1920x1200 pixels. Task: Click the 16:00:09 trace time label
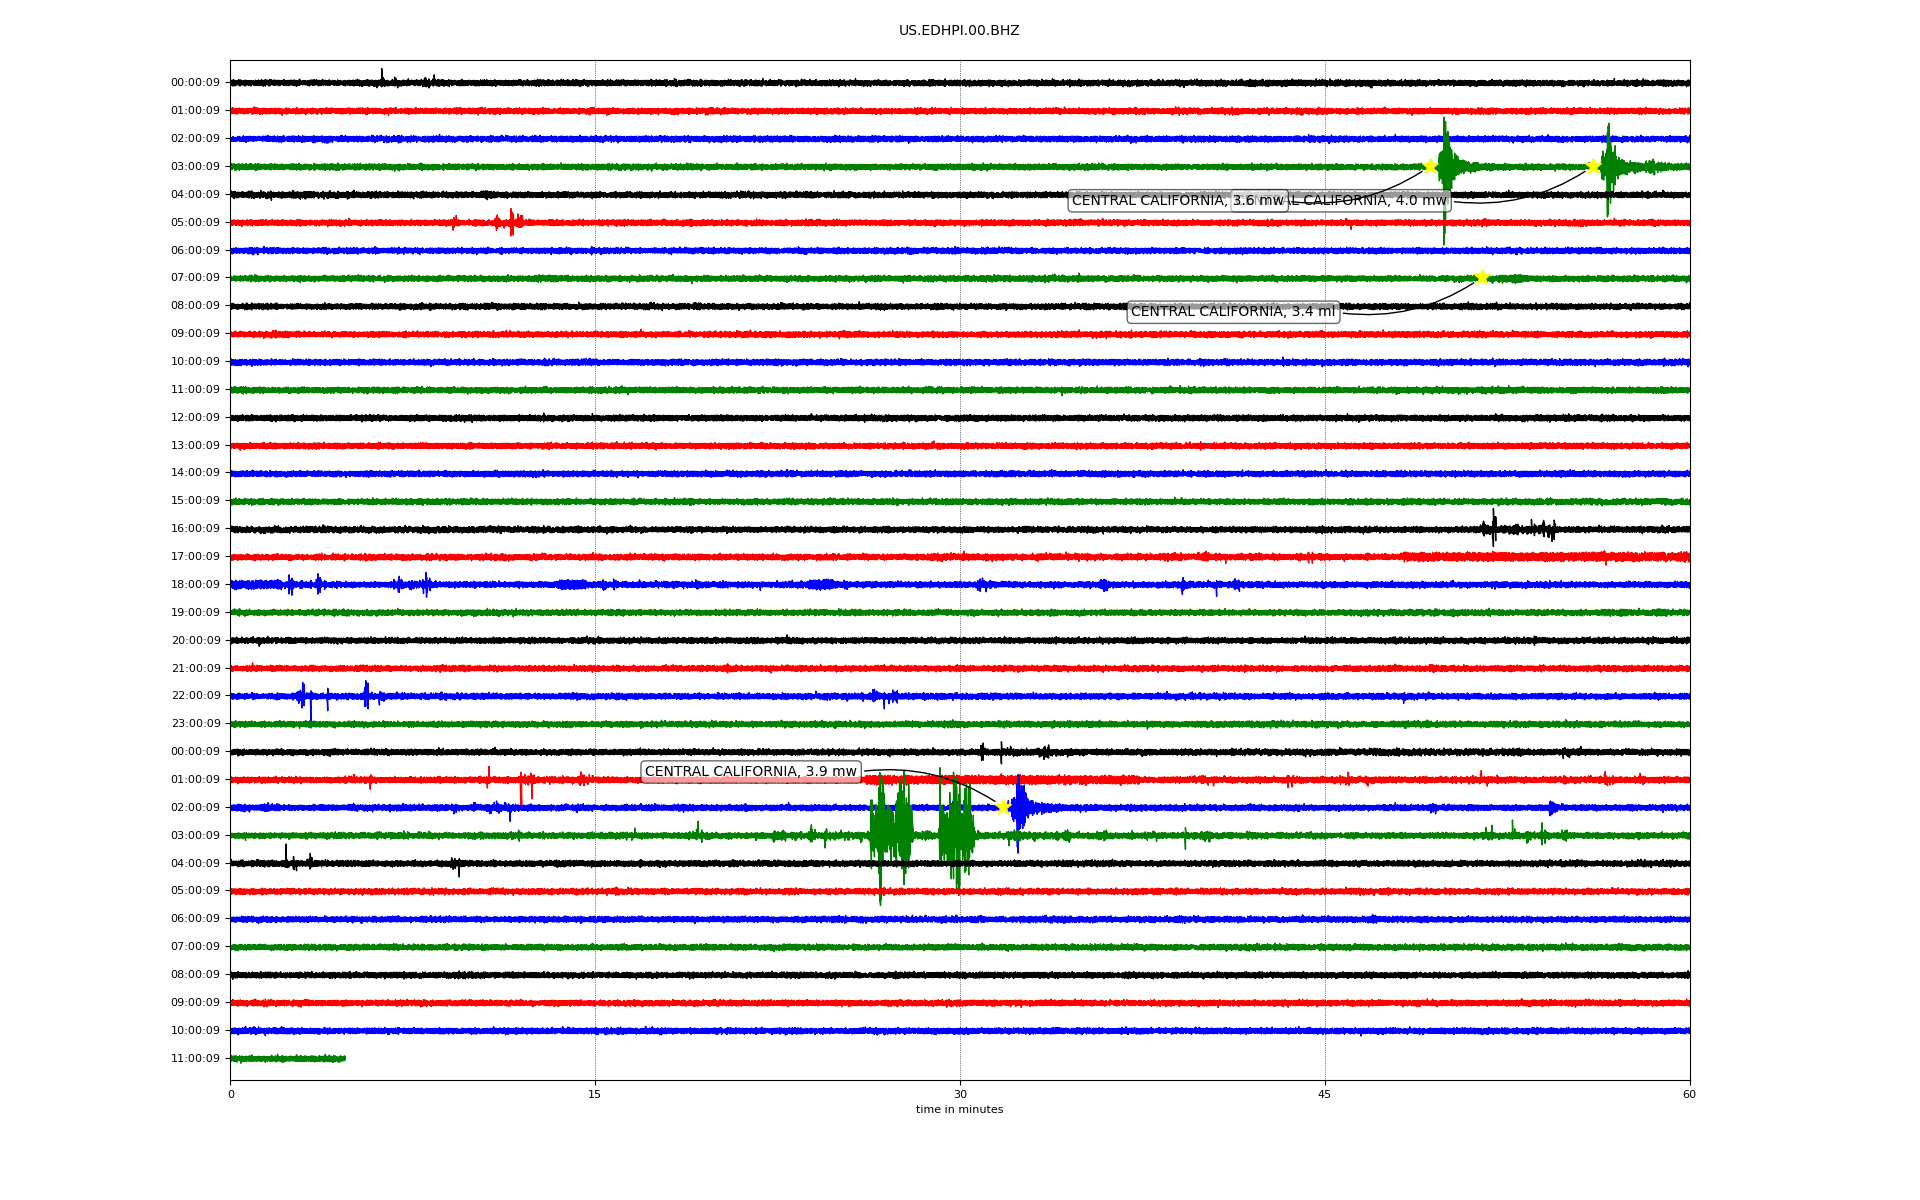point(195,528)
